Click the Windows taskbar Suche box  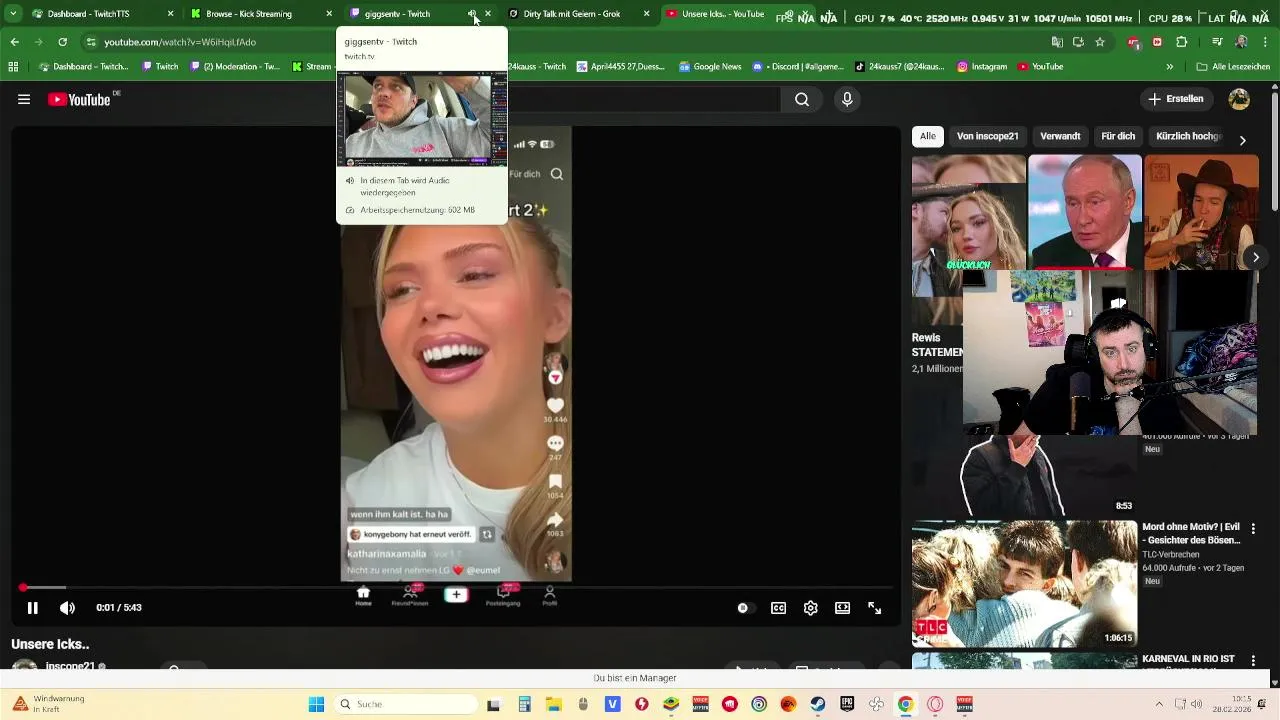tap(406, 704)
